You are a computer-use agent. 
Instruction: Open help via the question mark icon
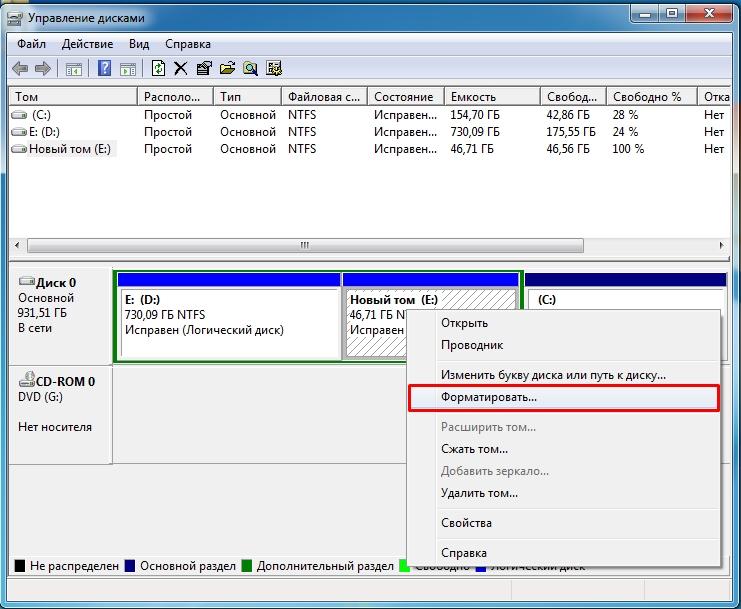(104, 69)
